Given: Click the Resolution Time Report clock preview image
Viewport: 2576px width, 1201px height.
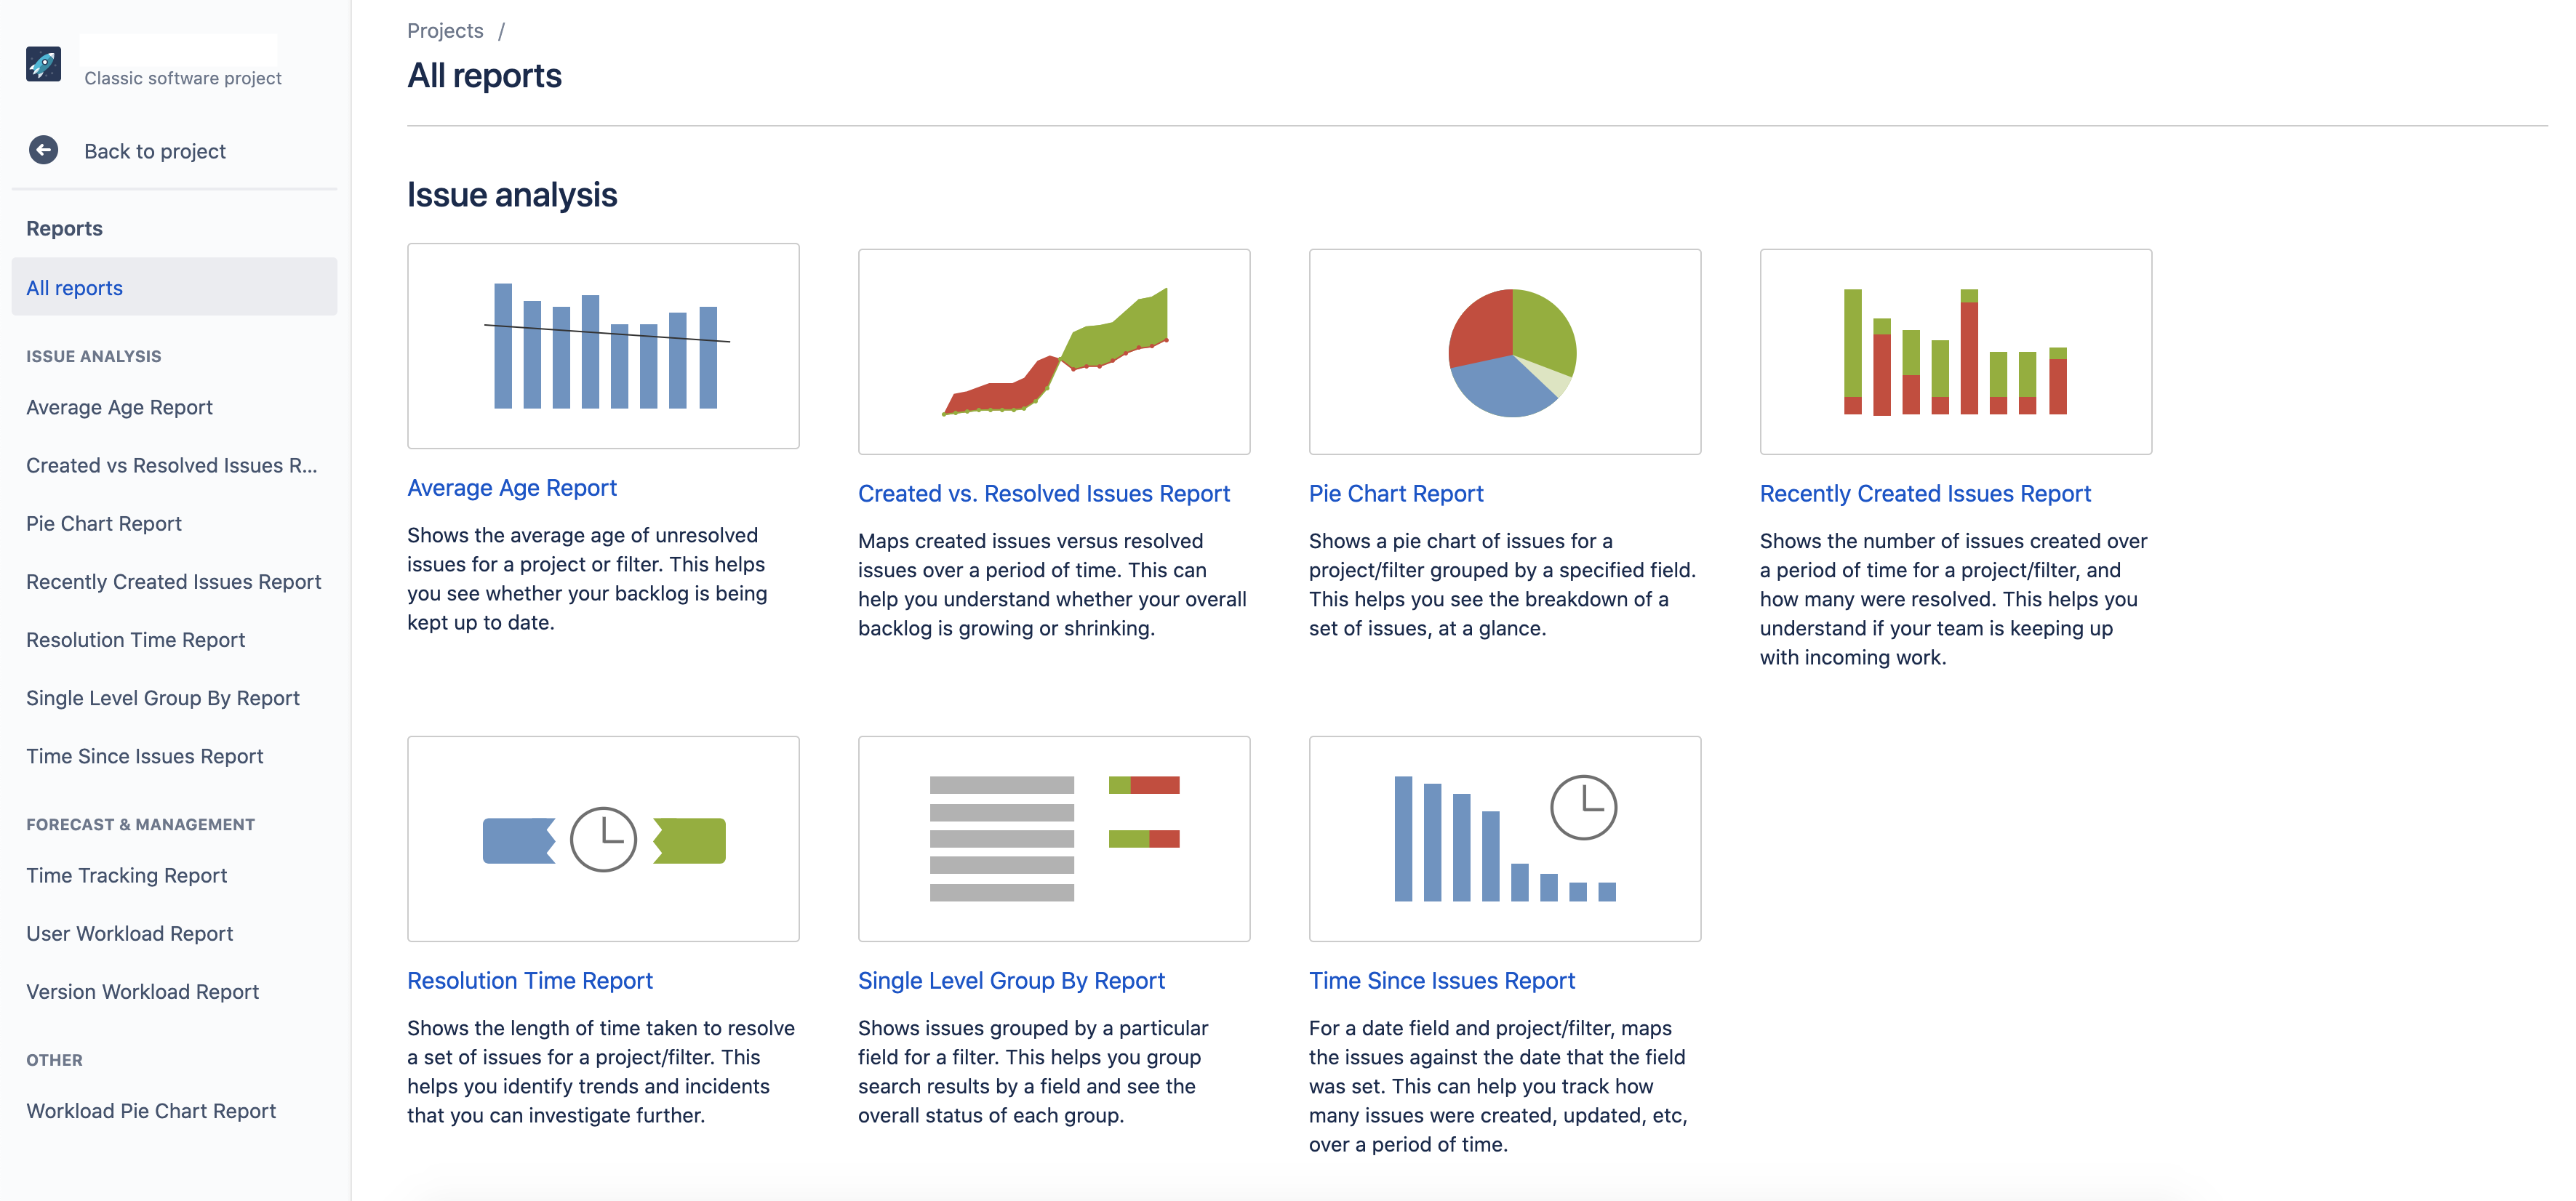Looking at the screenshot, I should pyautogui.click(x=603, y=838).
